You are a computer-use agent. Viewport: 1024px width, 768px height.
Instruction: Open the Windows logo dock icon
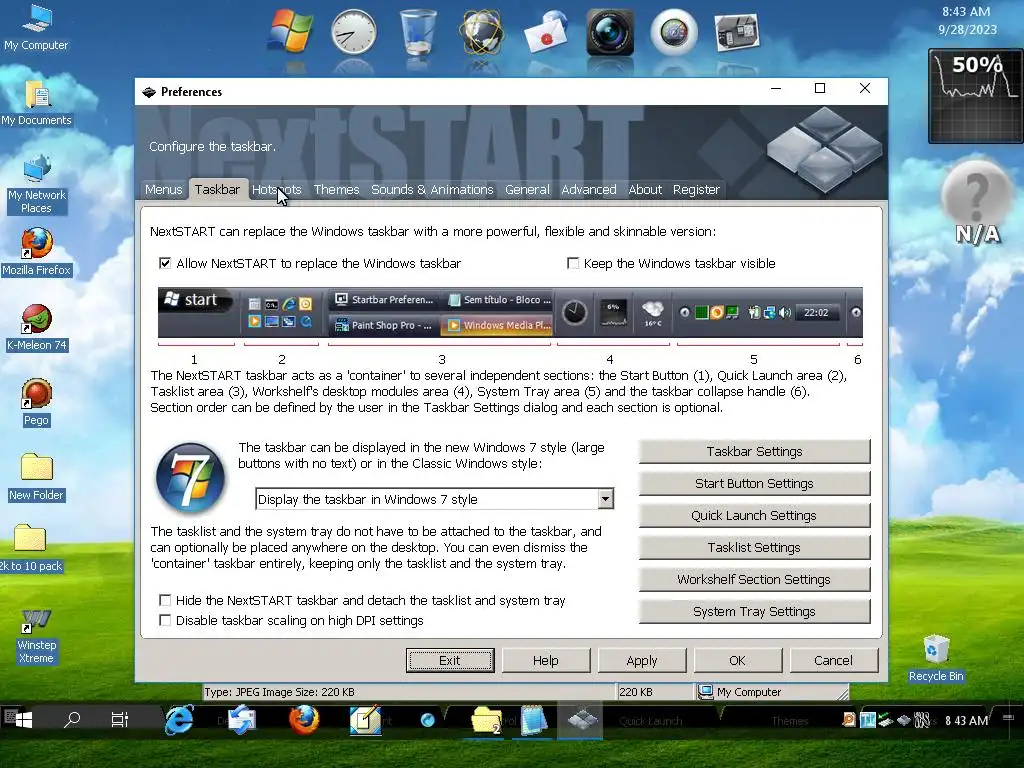point(290,32)
